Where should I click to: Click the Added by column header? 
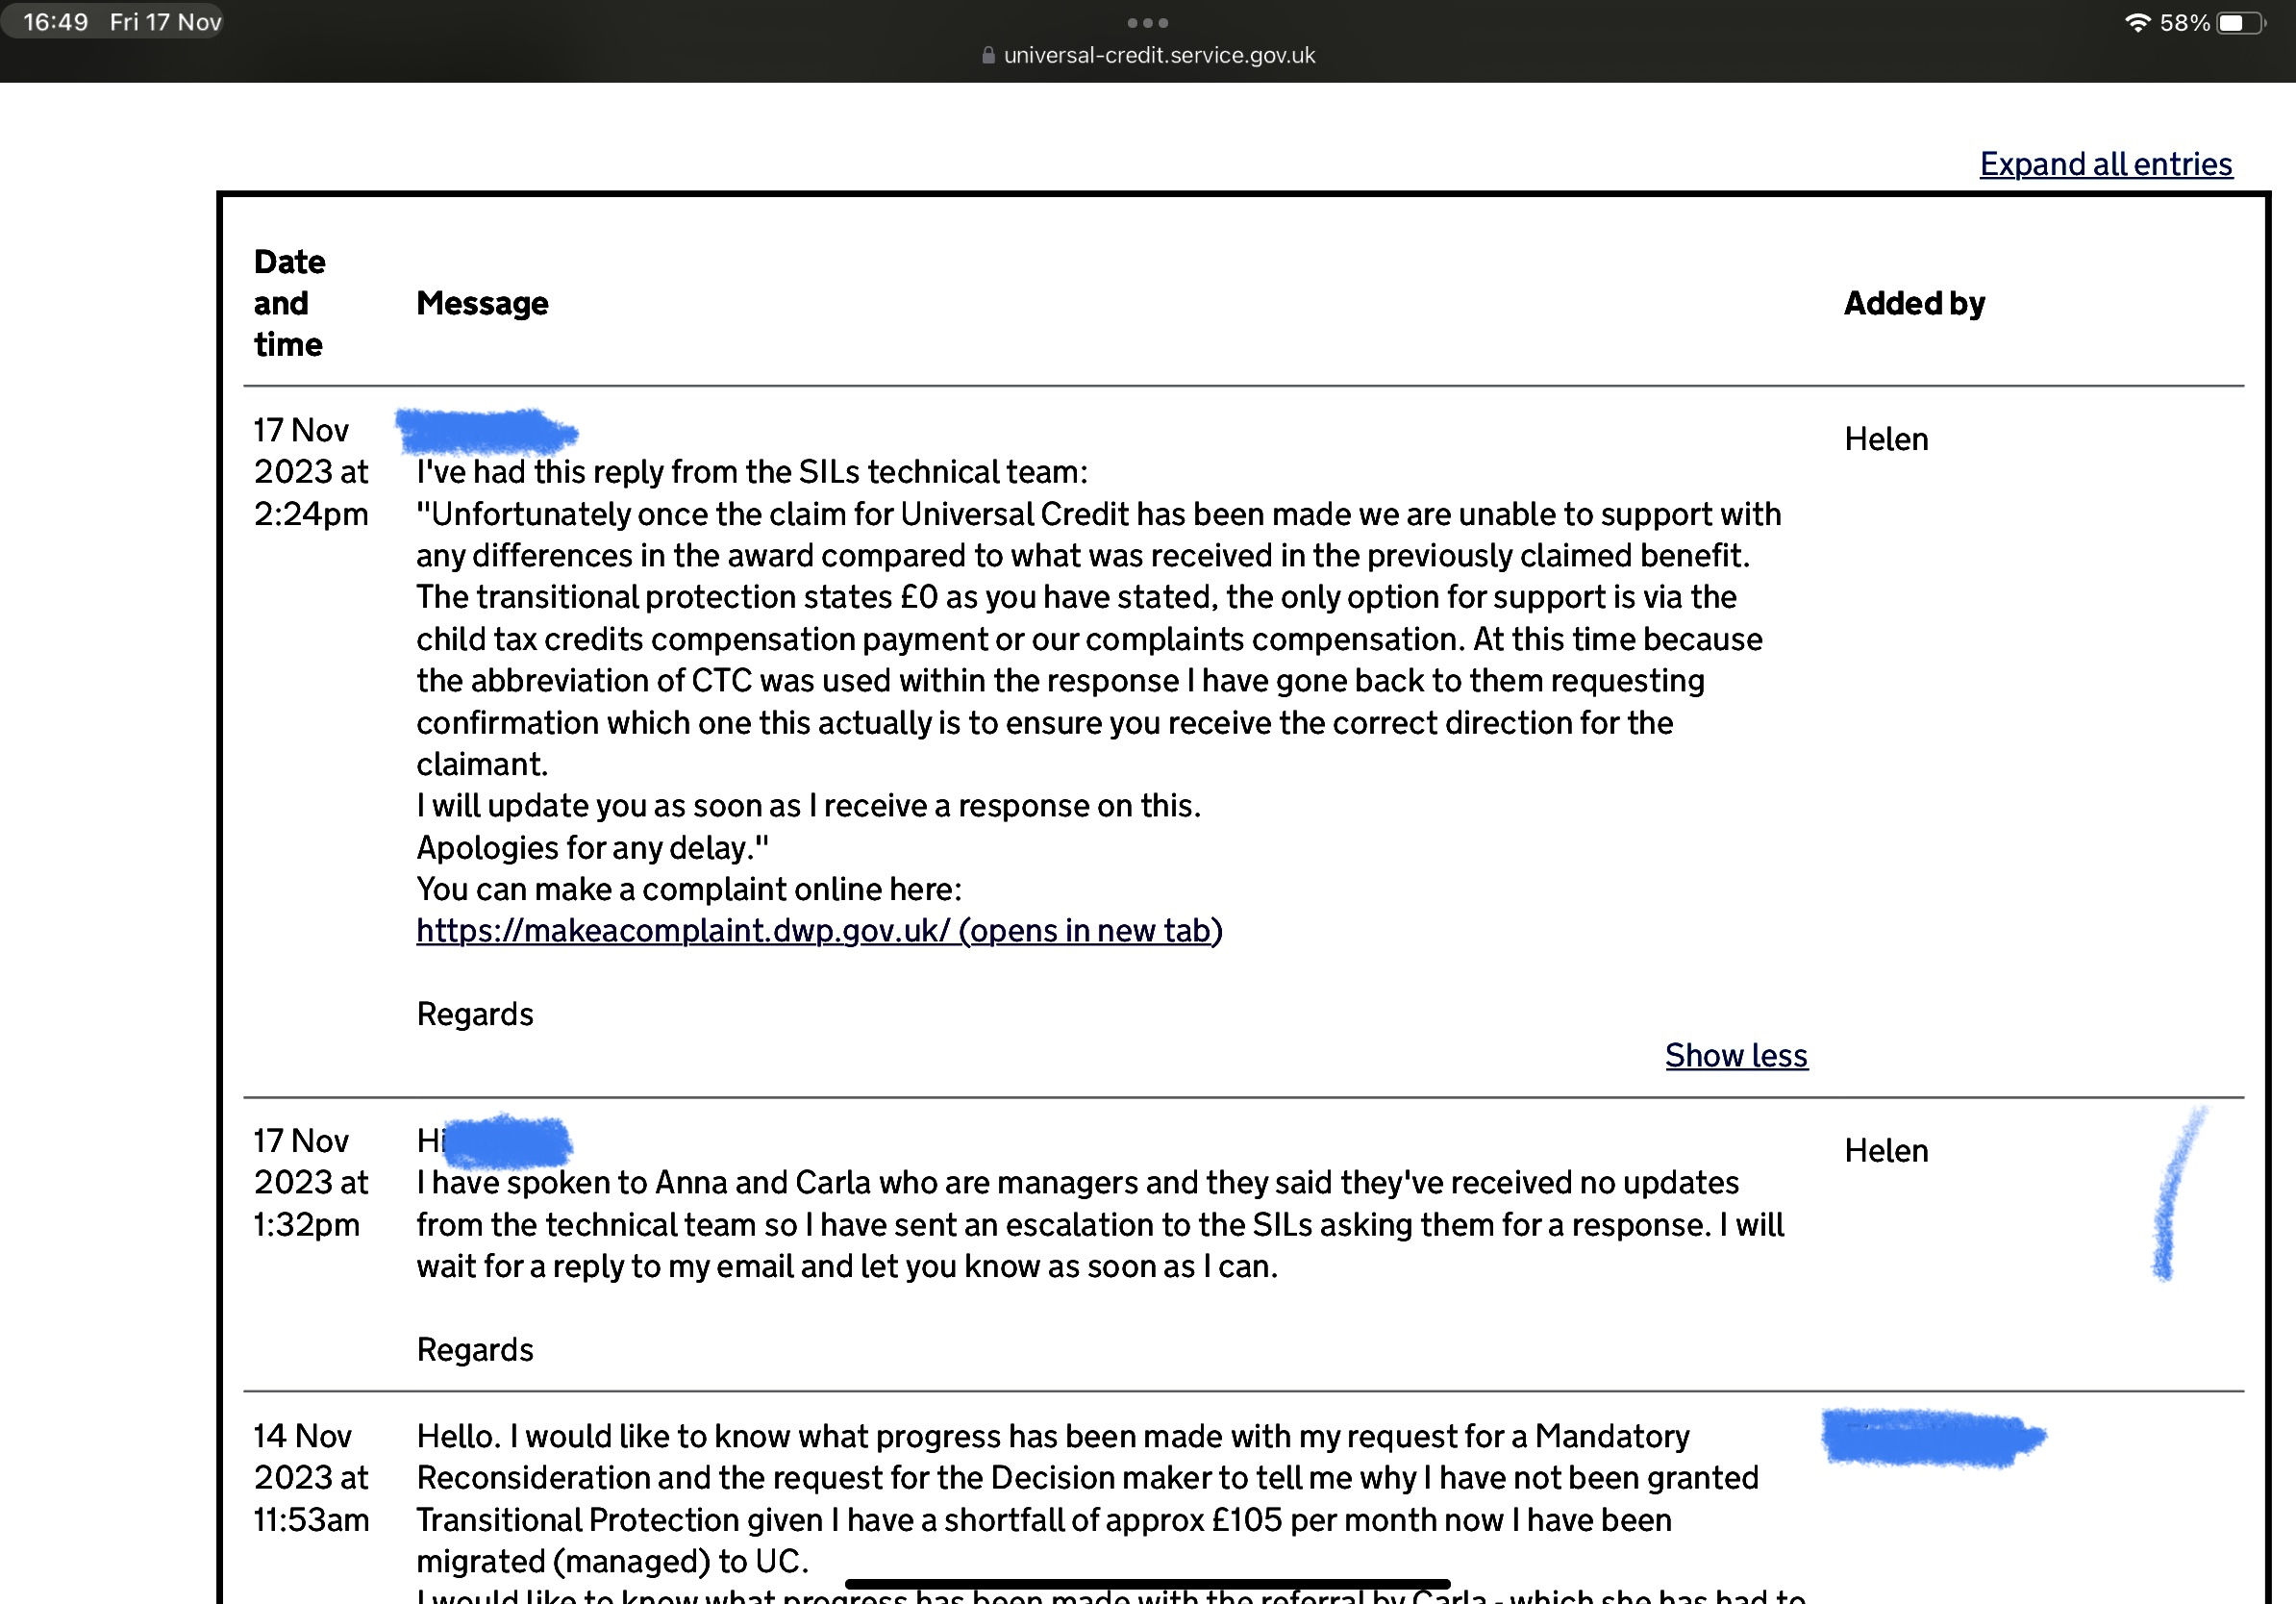coord(1913,303)
